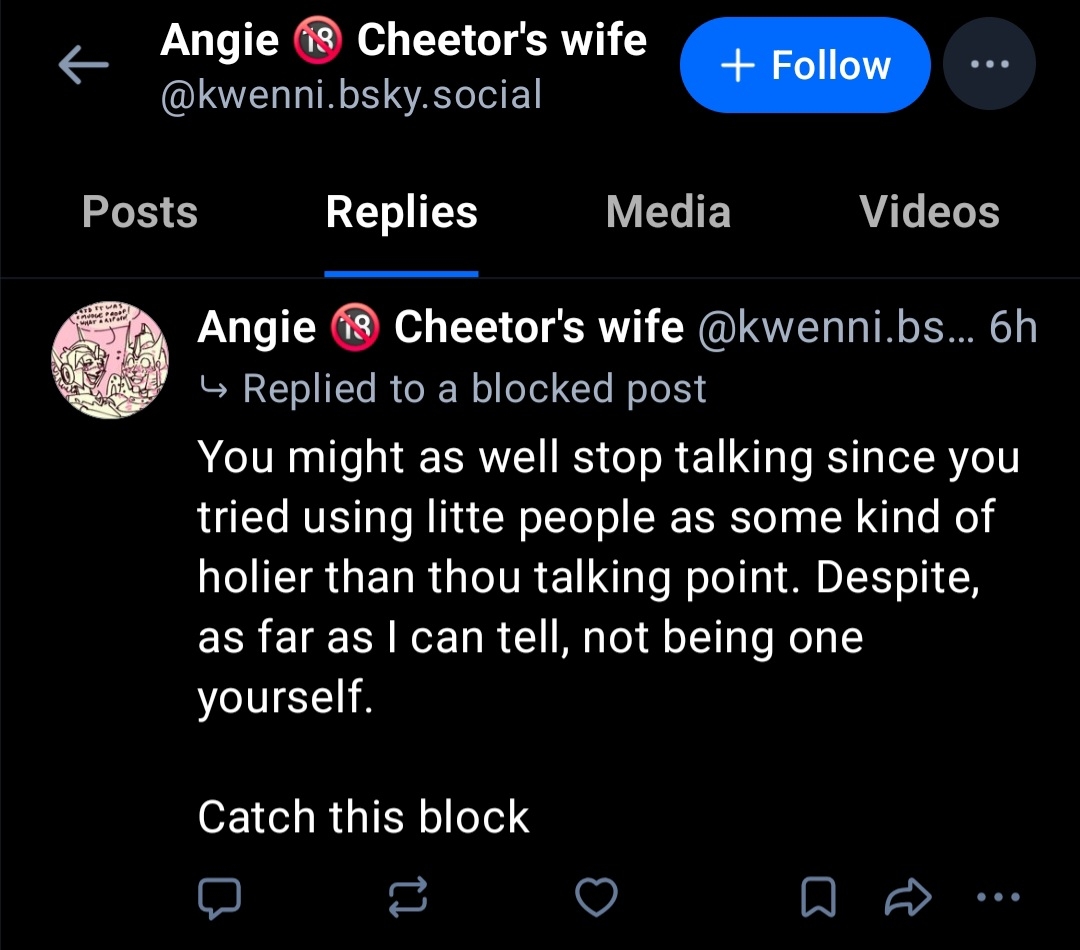Reply to the post using the comment icon
Image resolution: width=1080 pixels, height=950 pixels.
tap(219, 897)
